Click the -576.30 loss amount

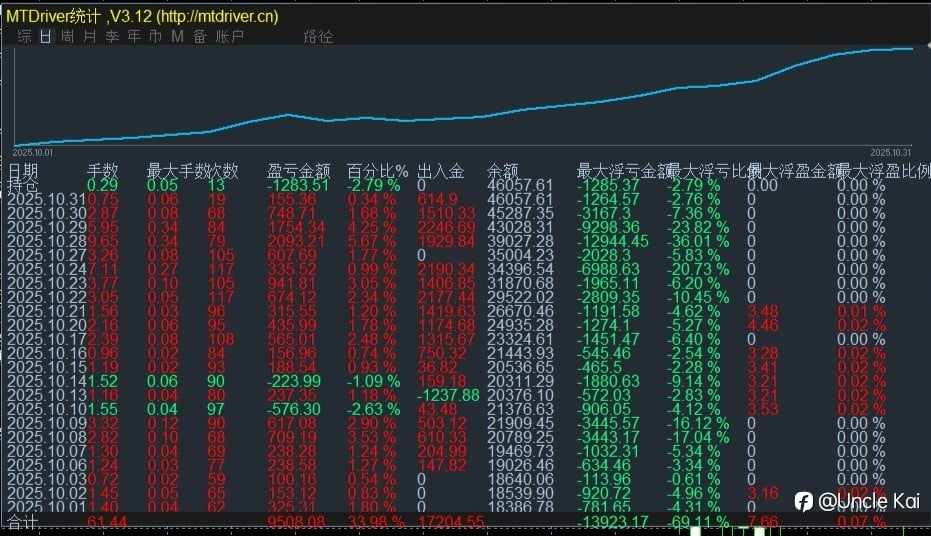(294, 409)
